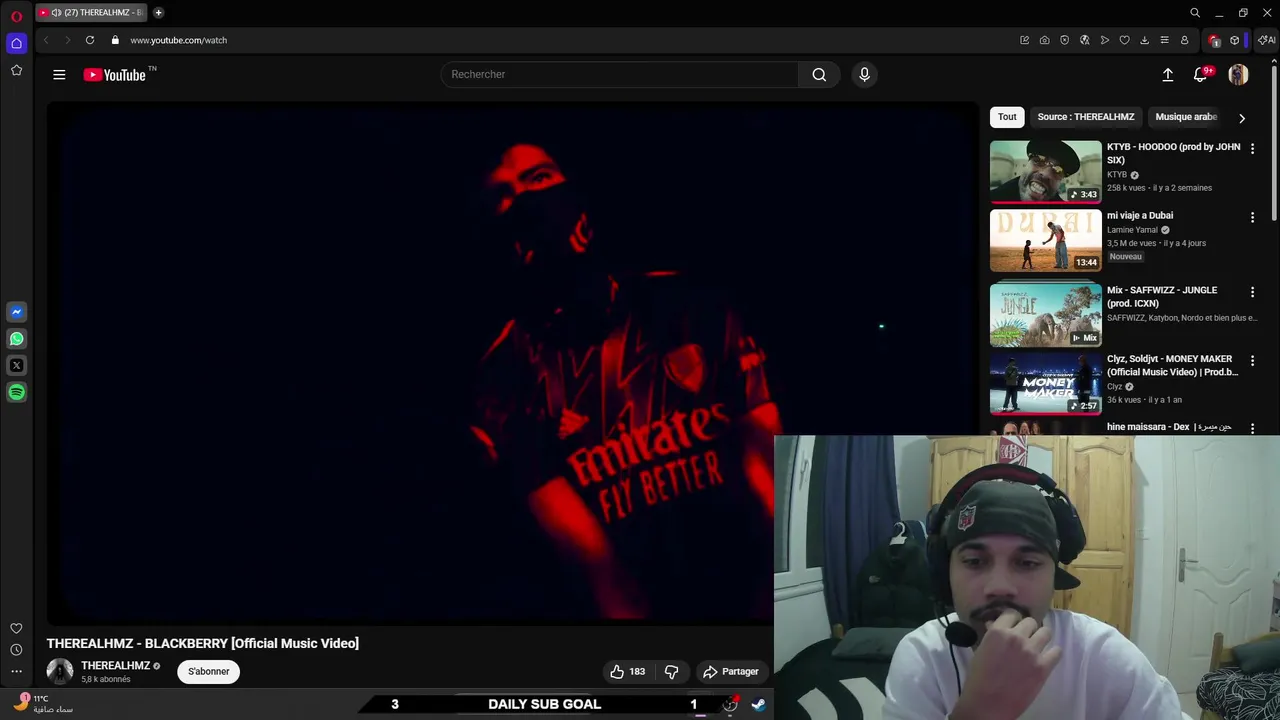Screen dimensions: 1280x720
Task: Show more filter chips with right arrow
Action: (x=1242, y=118)
